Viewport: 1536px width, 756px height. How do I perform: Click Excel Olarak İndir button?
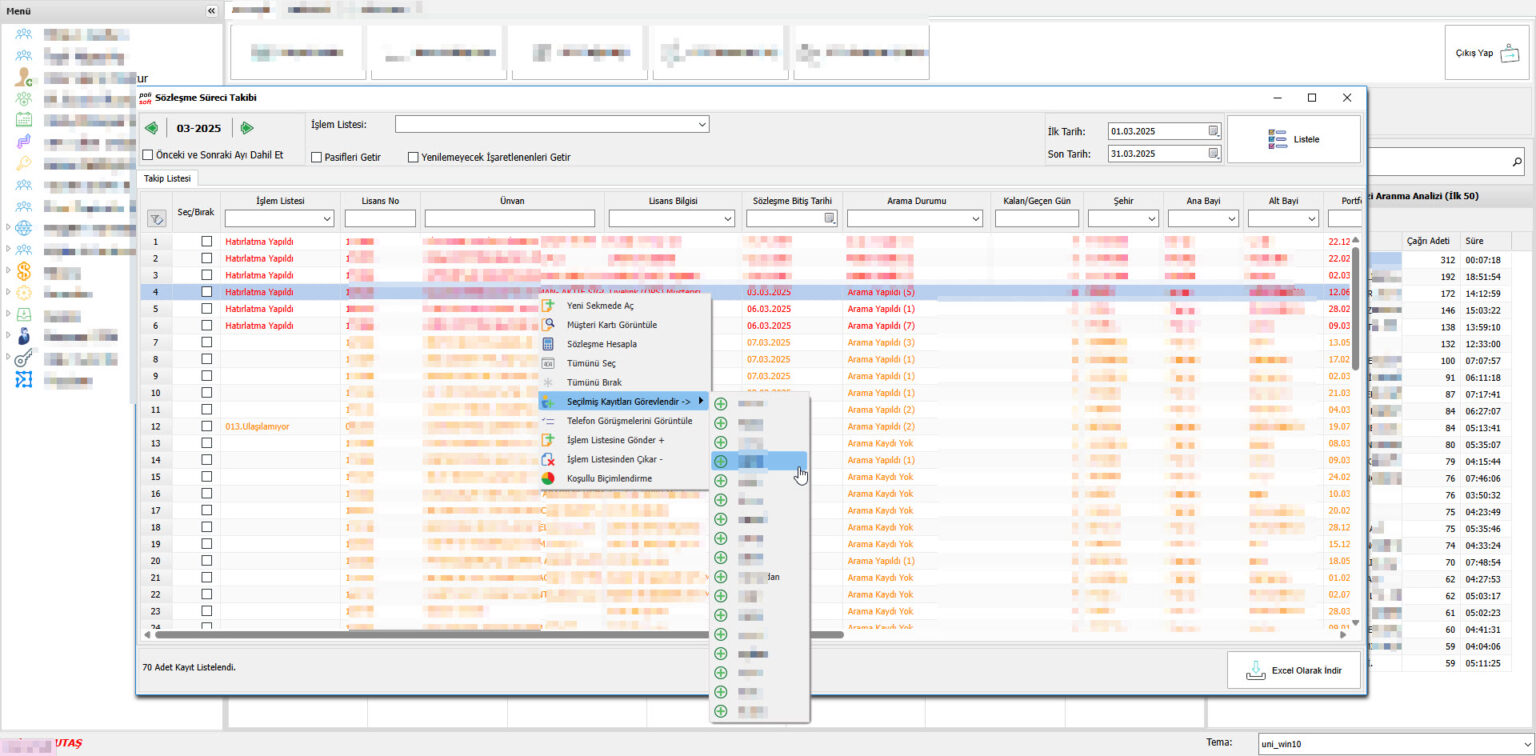1293,671
